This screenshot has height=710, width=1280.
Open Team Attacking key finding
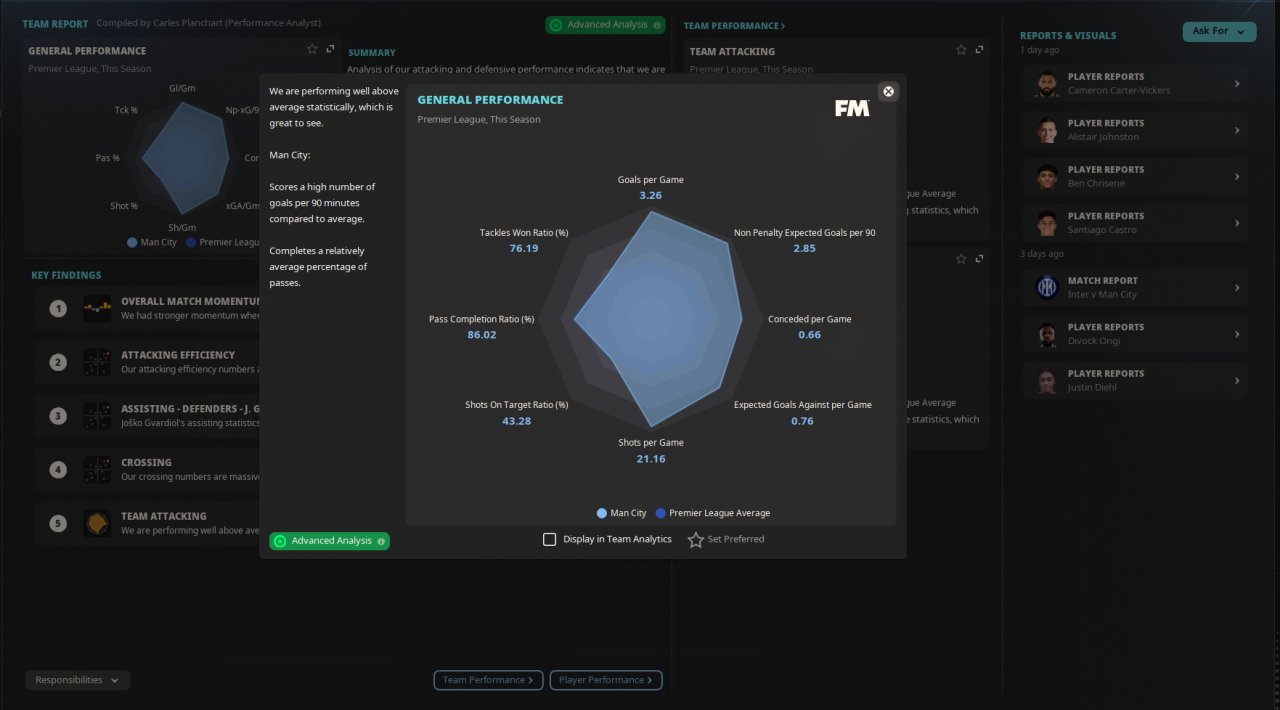(x=147, y=524)
